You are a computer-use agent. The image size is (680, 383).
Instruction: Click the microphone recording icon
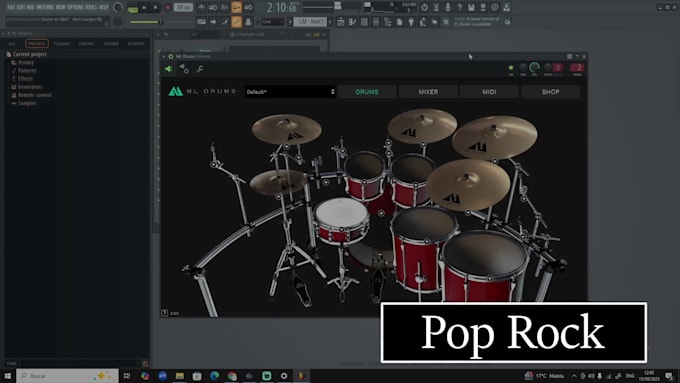(448, 7)
